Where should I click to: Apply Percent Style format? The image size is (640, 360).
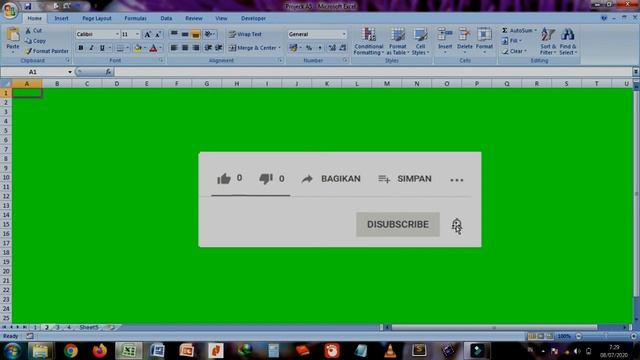(x=309, y=48)
